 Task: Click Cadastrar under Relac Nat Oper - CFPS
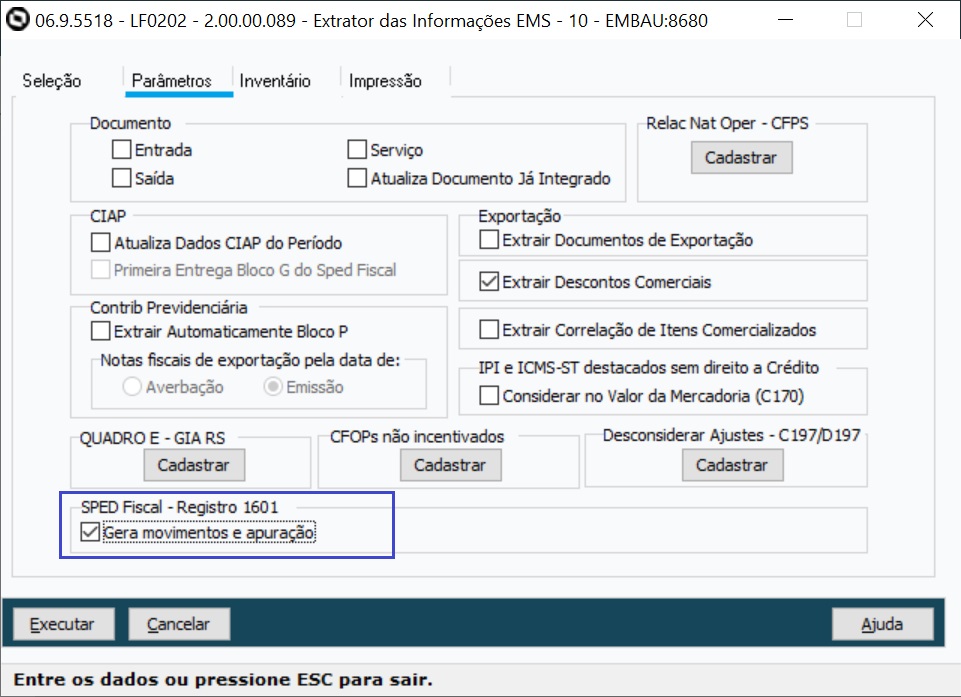click(x=742, y=158)
